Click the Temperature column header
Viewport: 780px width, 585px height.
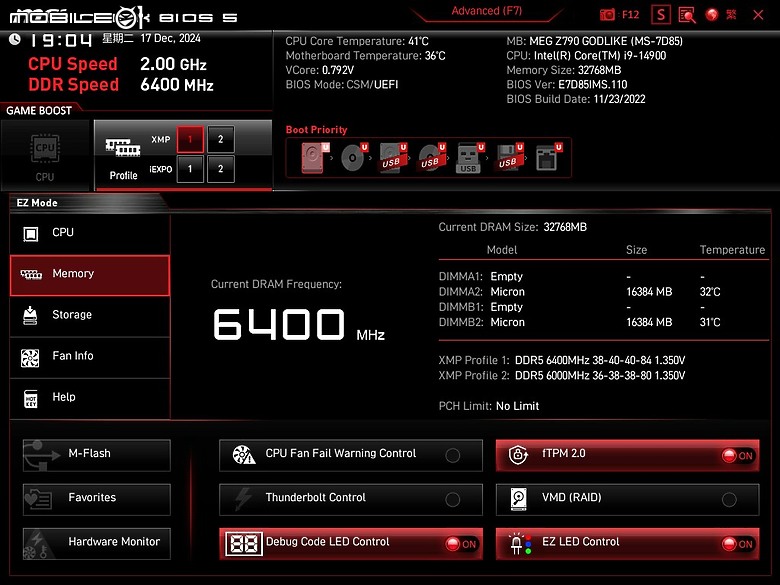click(732, 250)
